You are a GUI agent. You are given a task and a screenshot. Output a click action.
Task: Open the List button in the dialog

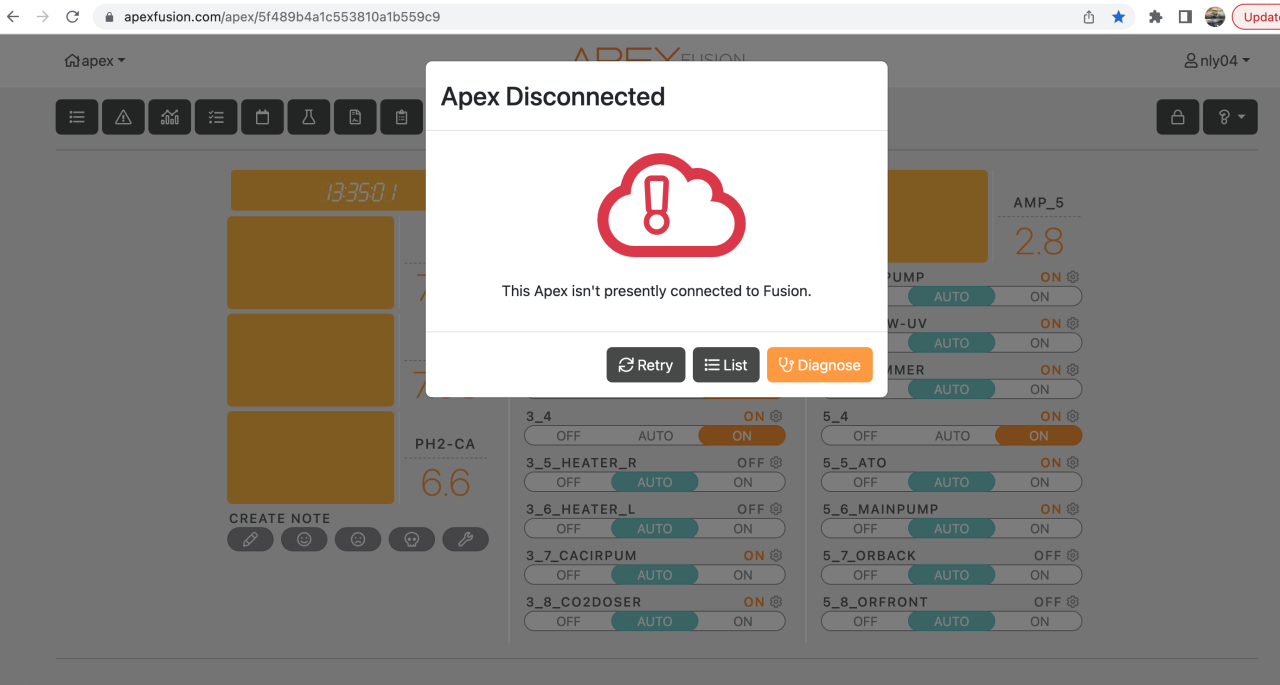coord(726,365)
